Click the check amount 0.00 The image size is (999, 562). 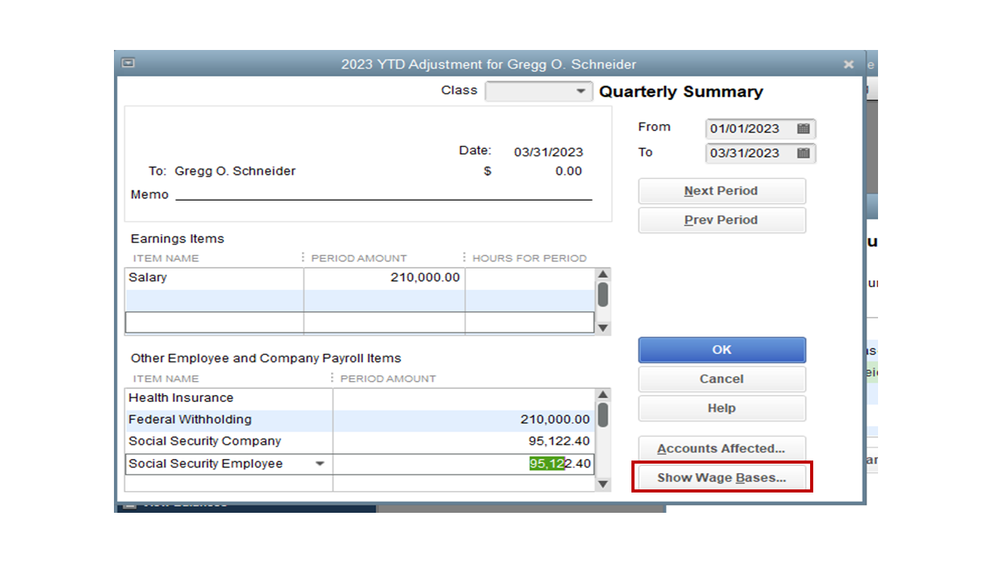click(568, 171)
